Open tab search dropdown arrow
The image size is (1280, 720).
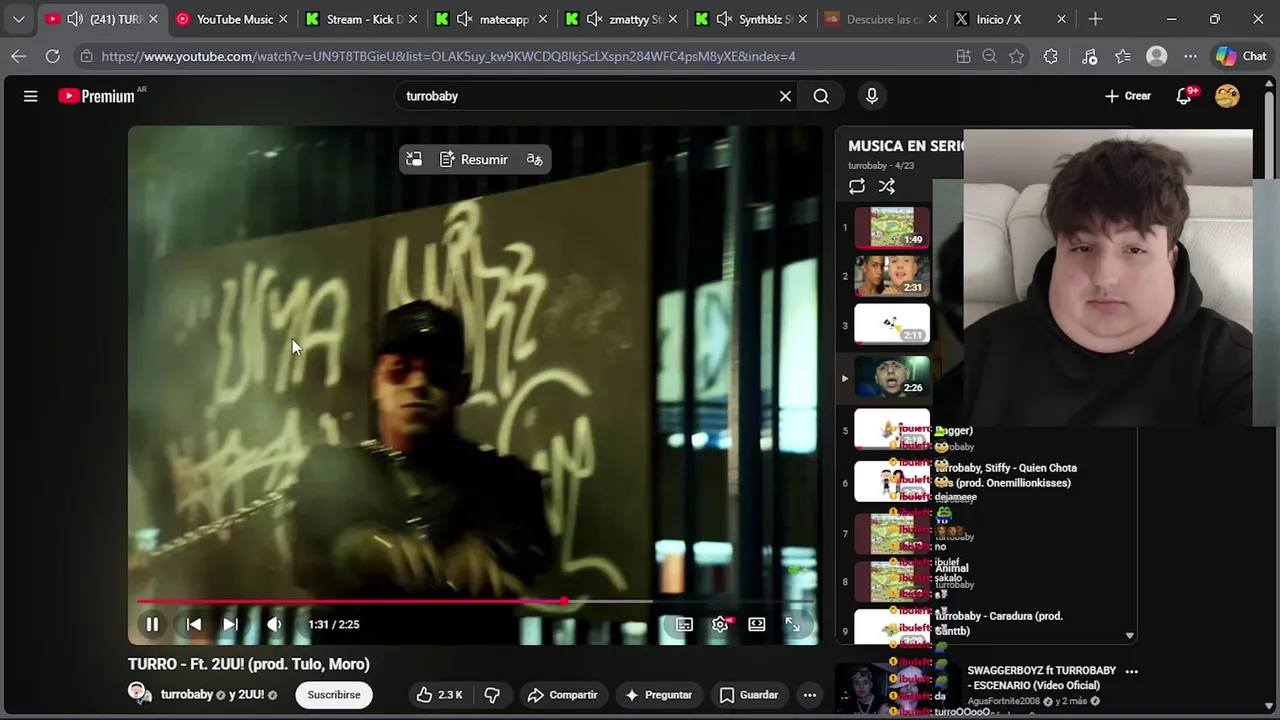point(18,19)
